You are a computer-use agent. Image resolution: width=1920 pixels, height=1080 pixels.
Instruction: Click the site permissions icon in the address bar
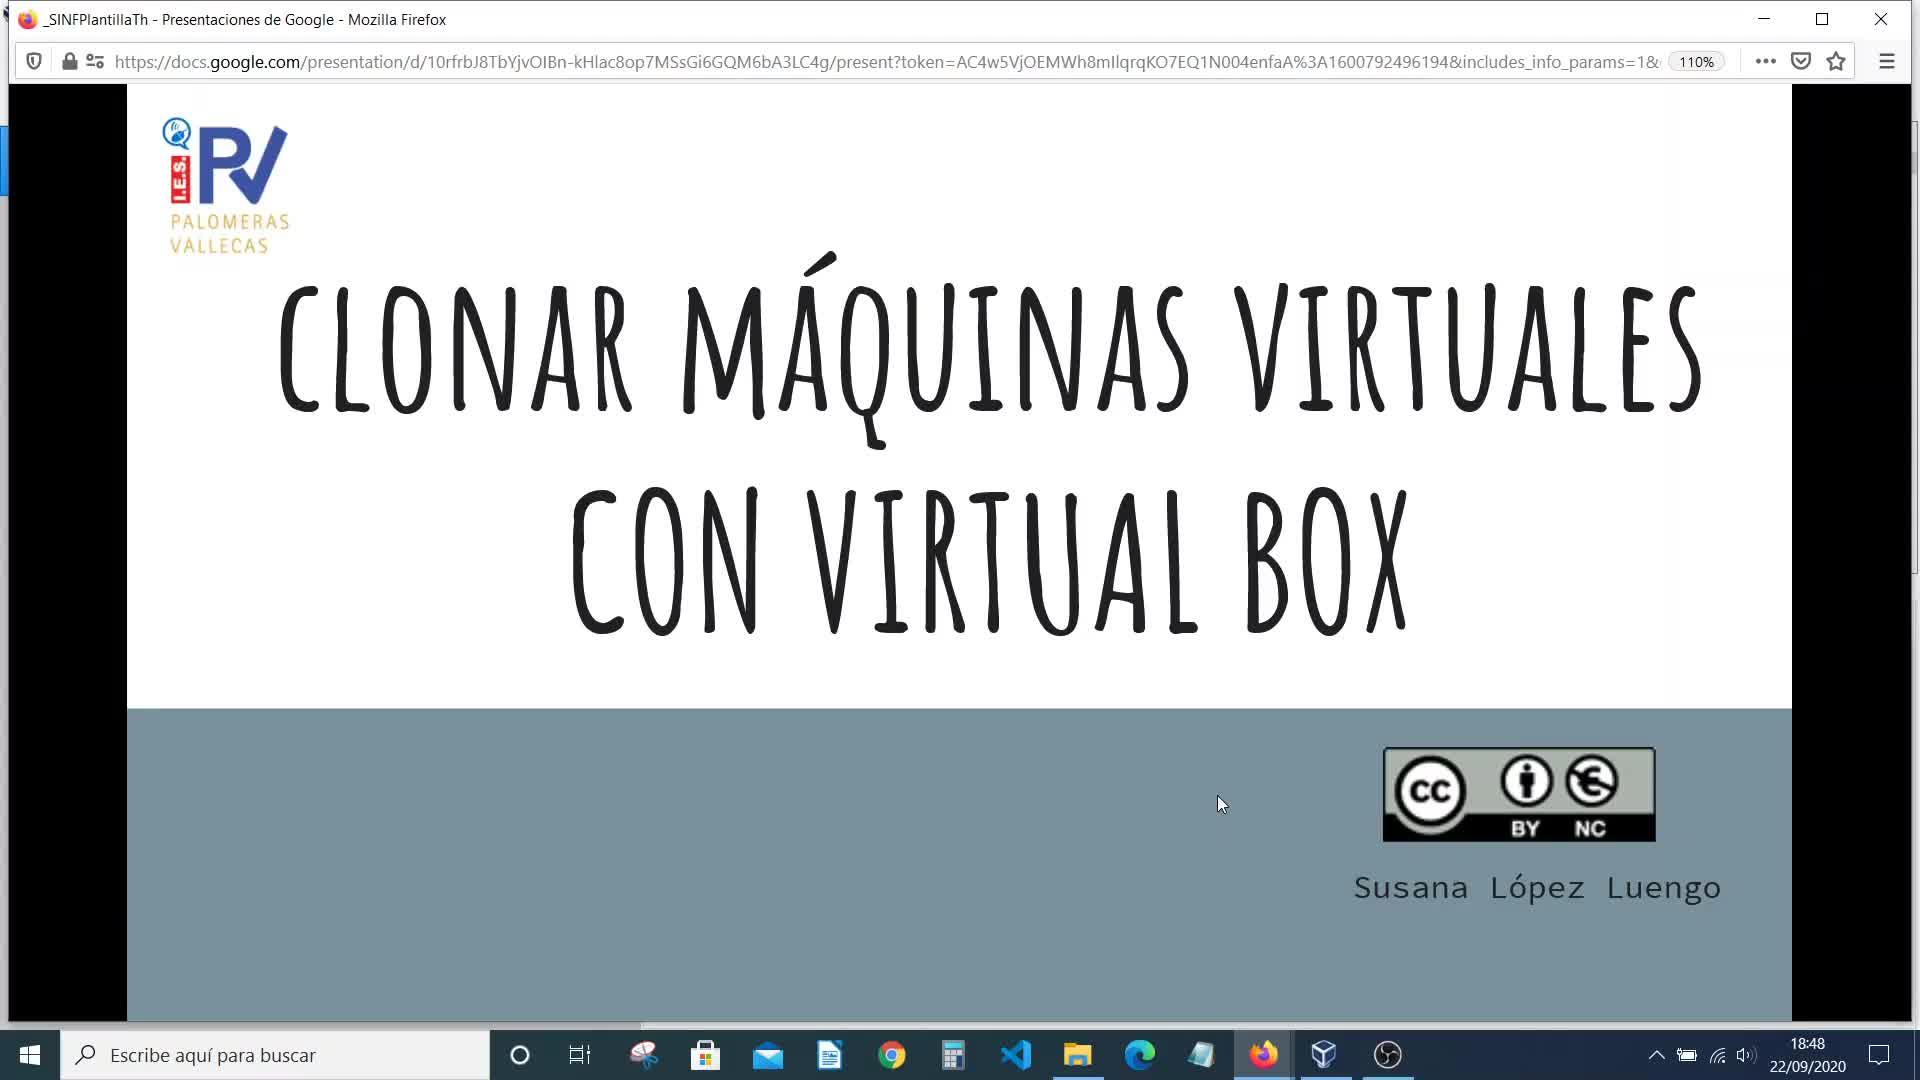(95, 61)
